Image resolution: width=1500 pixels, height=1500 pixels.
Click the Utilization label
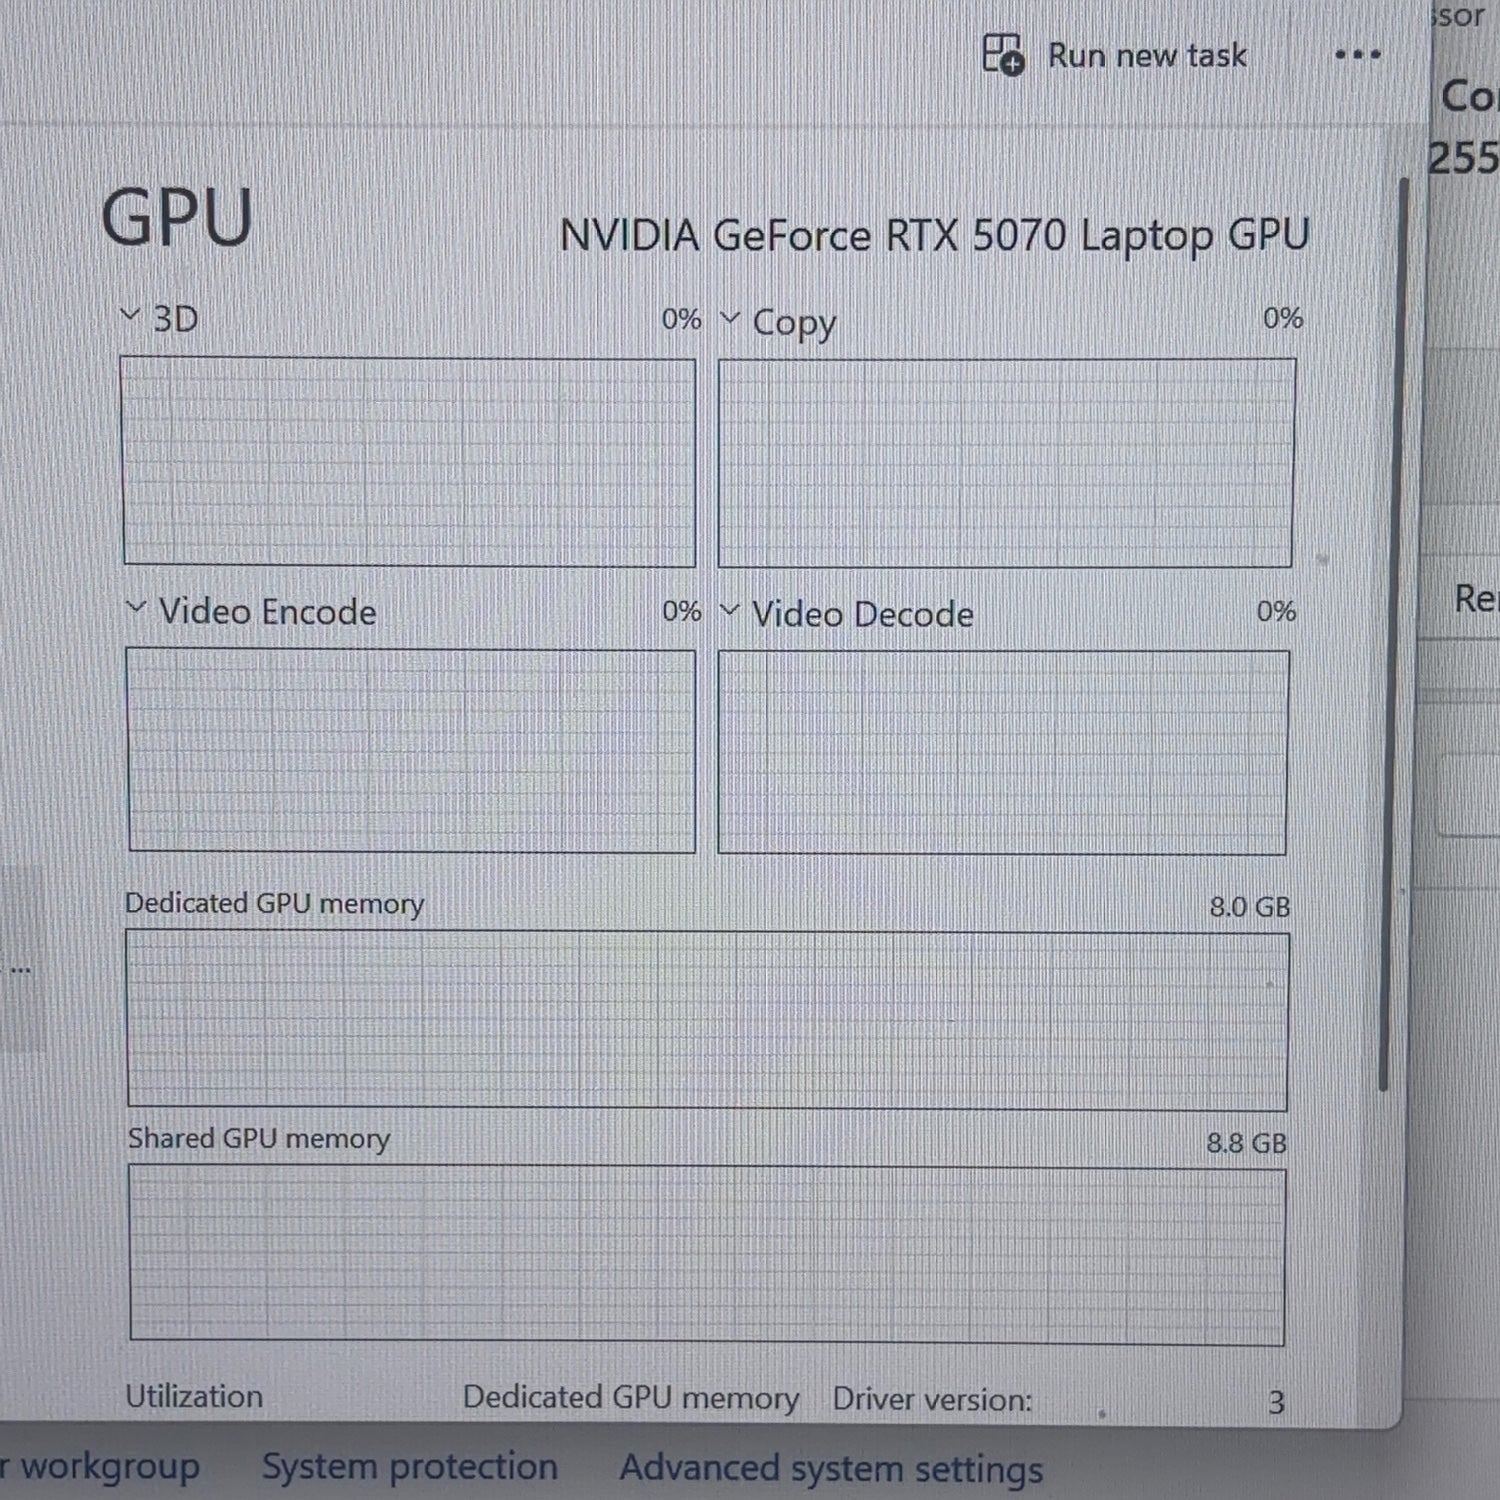tap(194, 1396)
